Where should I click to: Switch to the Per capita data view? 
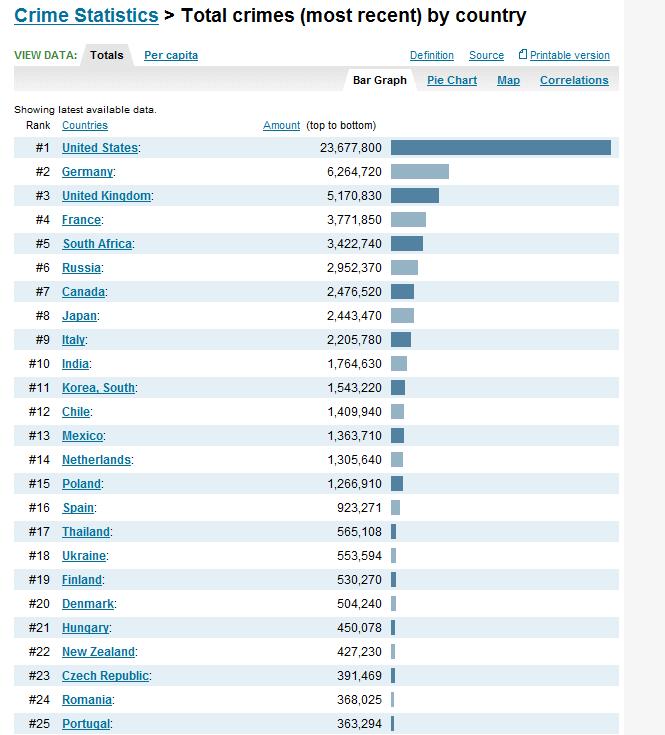point(171,55)
